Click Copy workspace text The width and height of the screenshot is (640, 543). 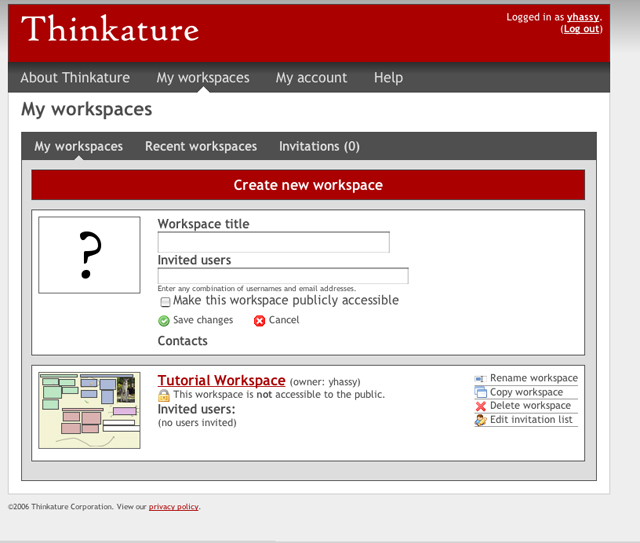point(526,392)
